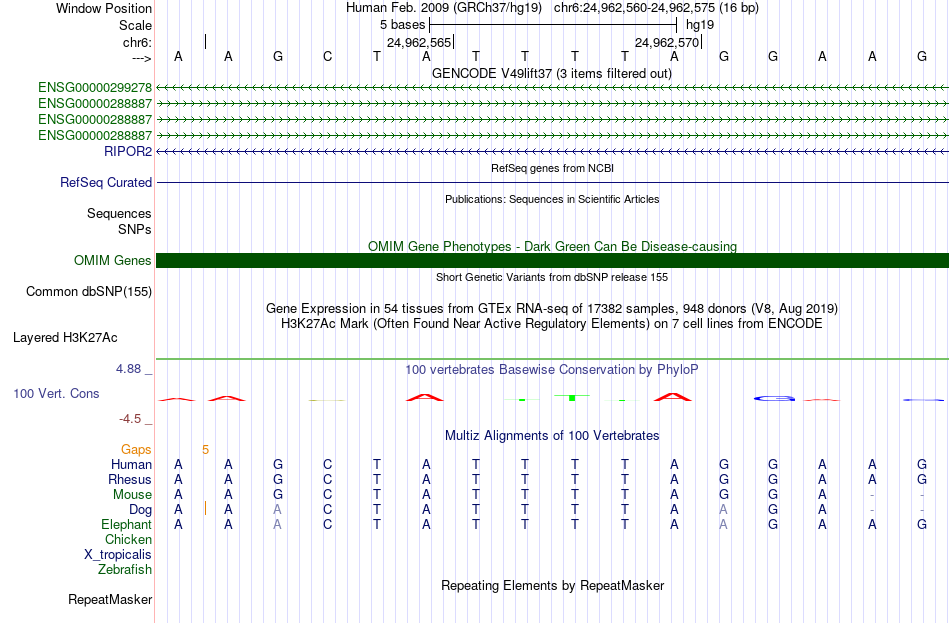The image size is (950, 623).
Task: Open 'Short Genetic Variants from dbSNP release 155' title
Action: click(552, 277)
